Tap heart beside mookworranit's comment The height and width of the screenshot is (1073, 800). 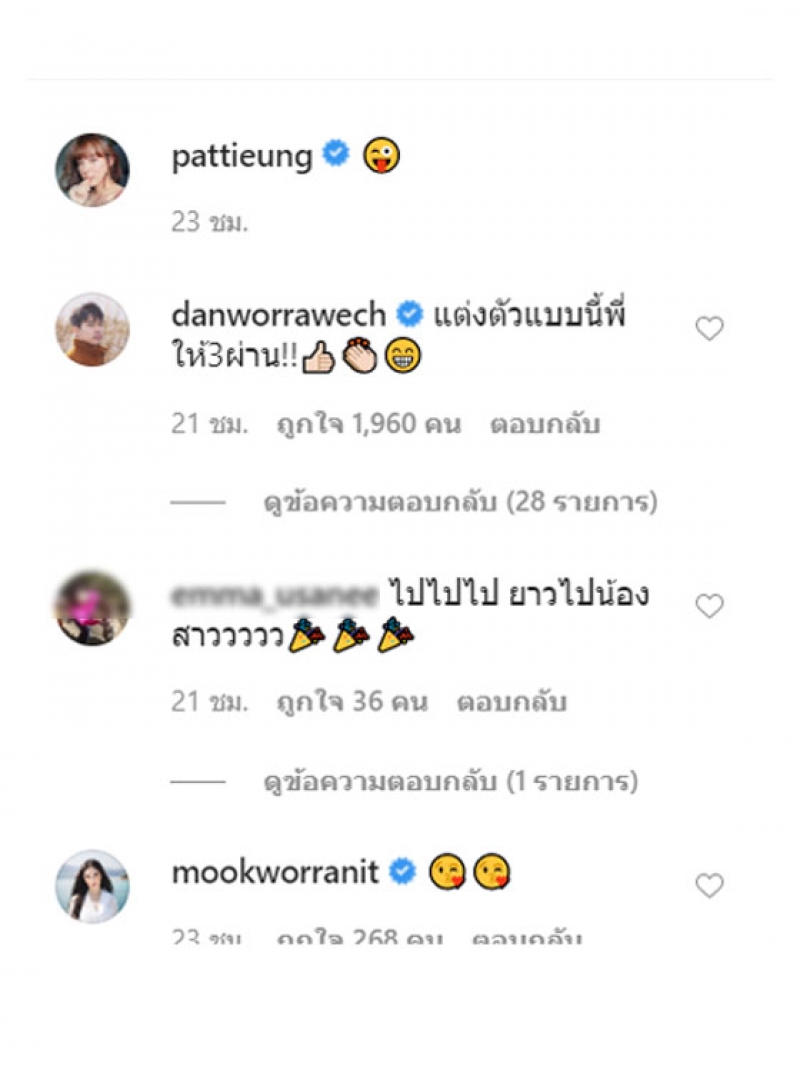click(x=709, y=885)
